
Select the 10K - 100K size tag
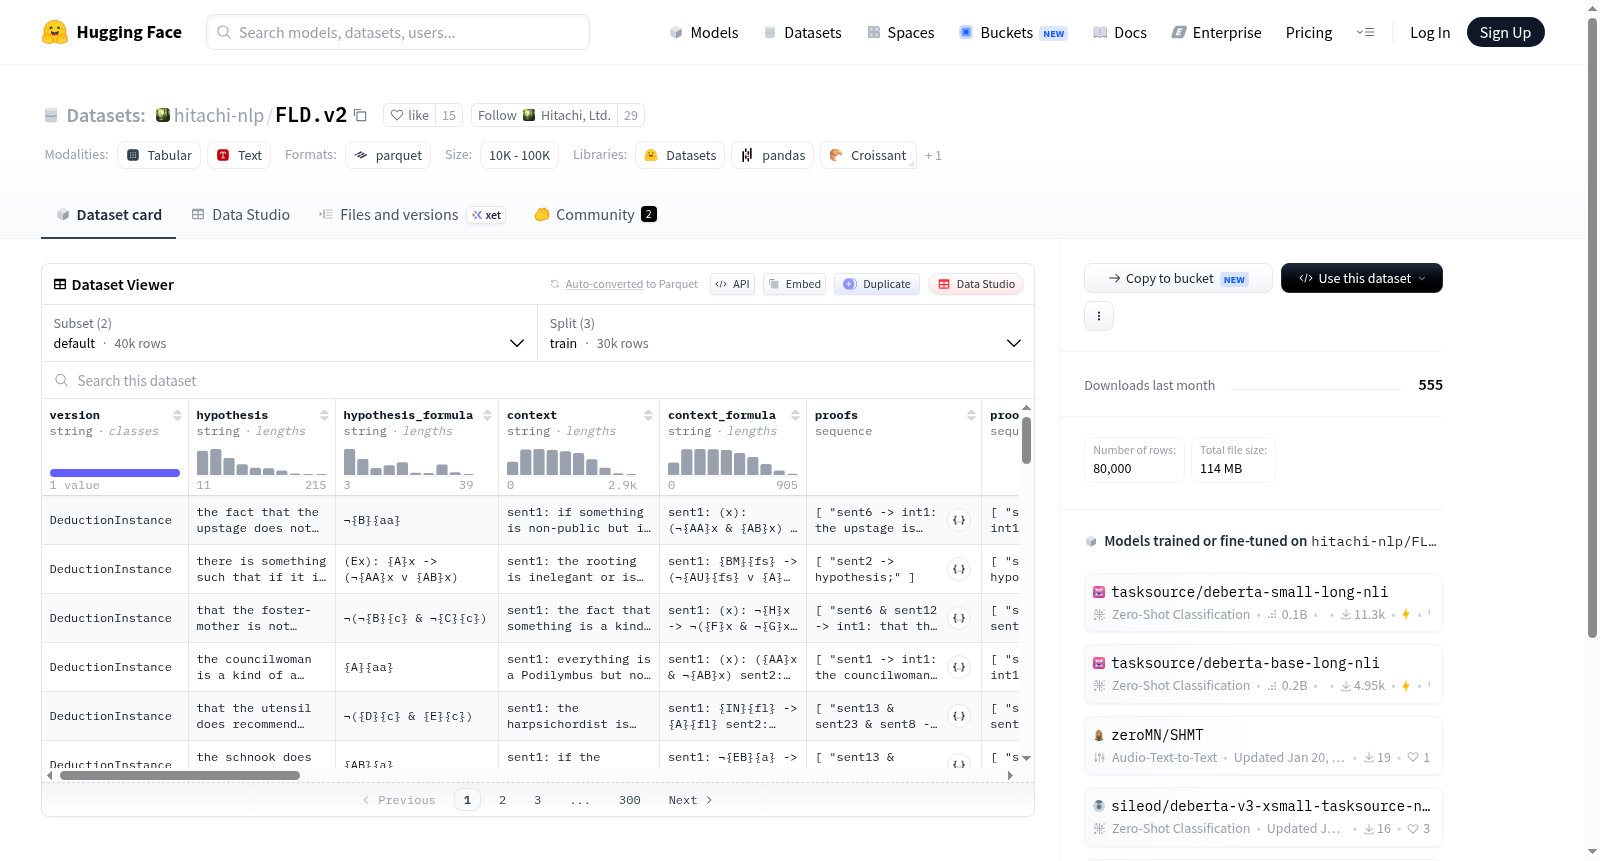[520, 155]
